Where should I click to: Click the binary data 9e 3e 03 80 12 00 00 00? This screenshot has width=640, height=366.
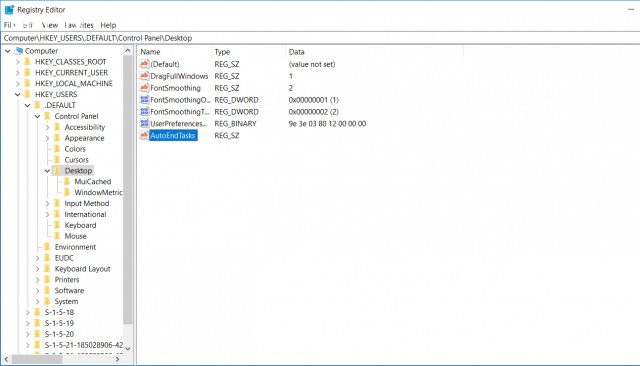tap(327, 124)
